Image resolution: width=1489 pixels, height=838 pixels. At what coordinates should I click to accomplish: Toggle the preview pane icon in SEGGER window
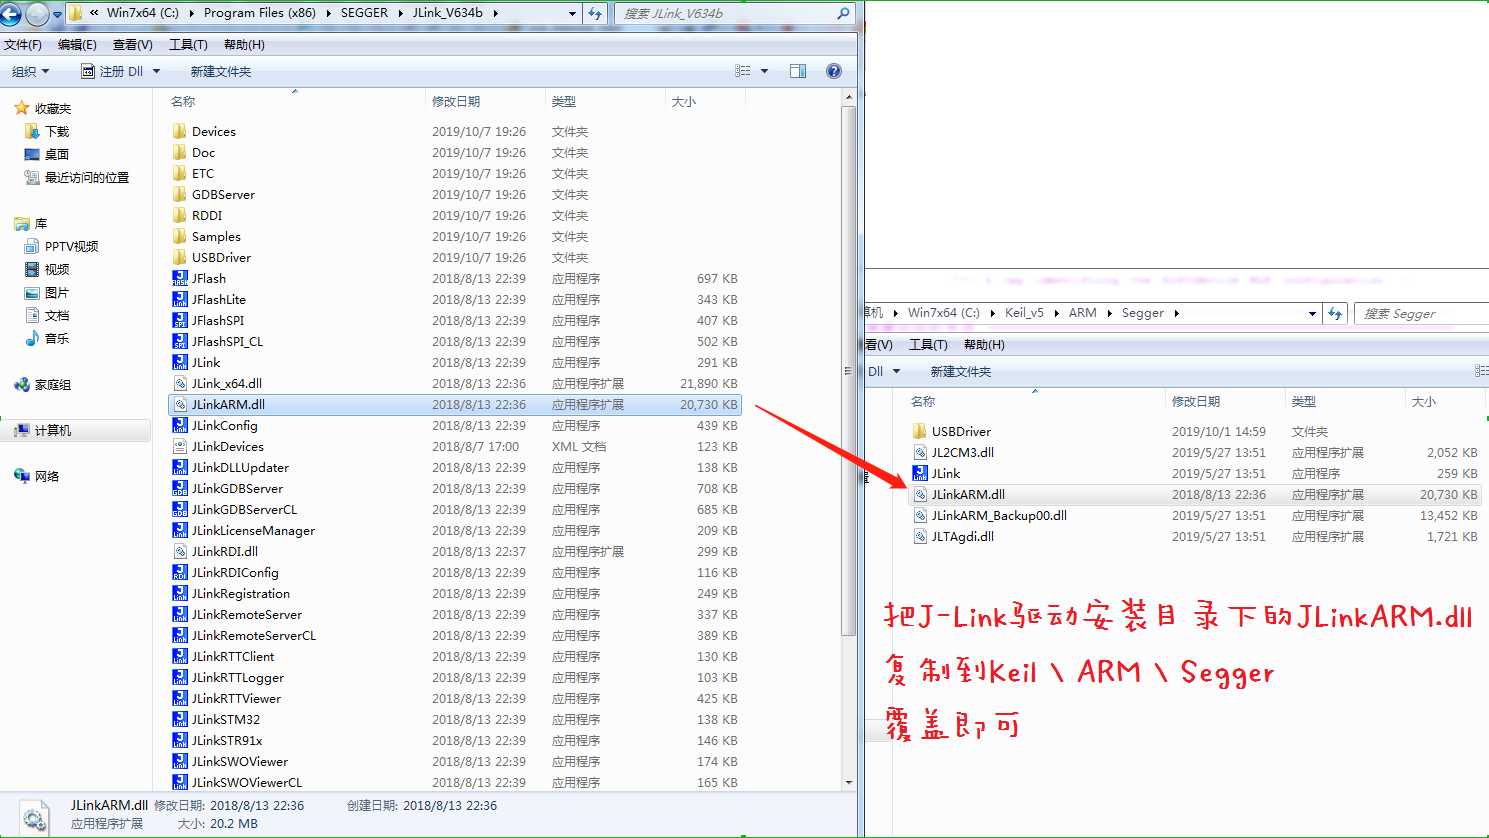click(798, 71)
